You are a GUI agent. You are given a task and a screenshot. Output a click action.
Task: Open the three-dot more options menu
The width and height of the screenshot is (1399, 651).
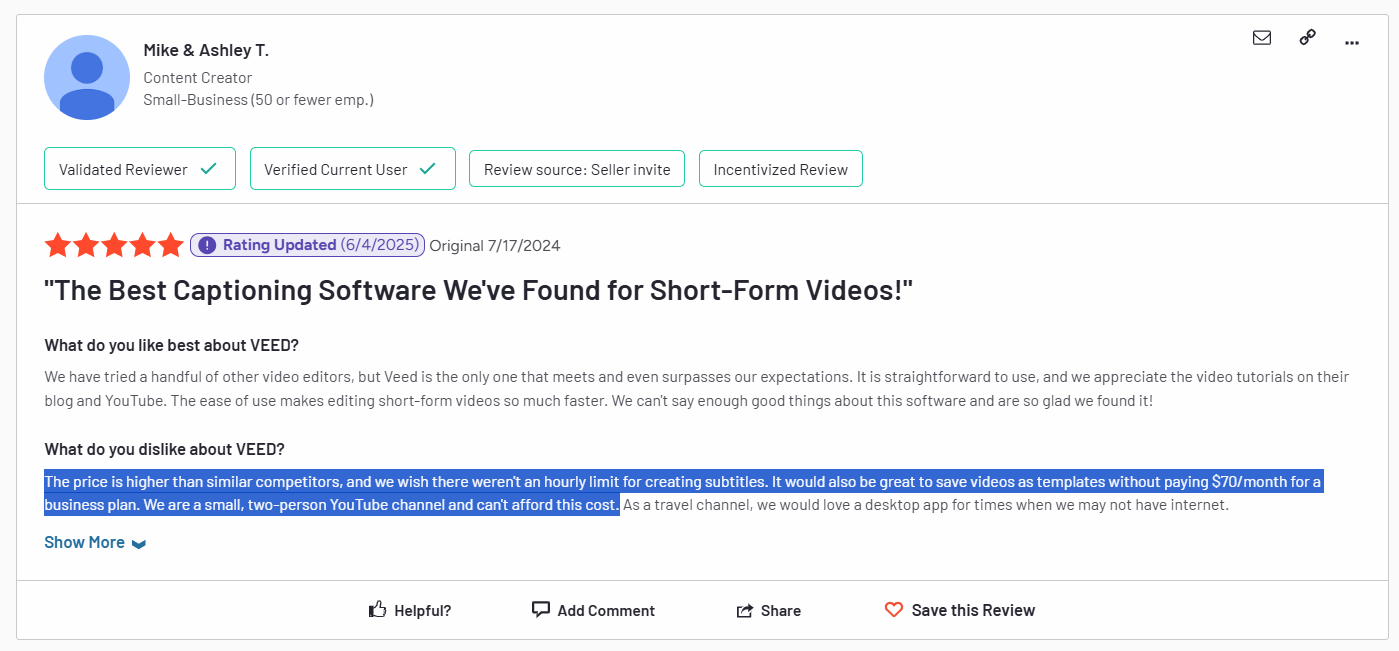pos(1352,42)
